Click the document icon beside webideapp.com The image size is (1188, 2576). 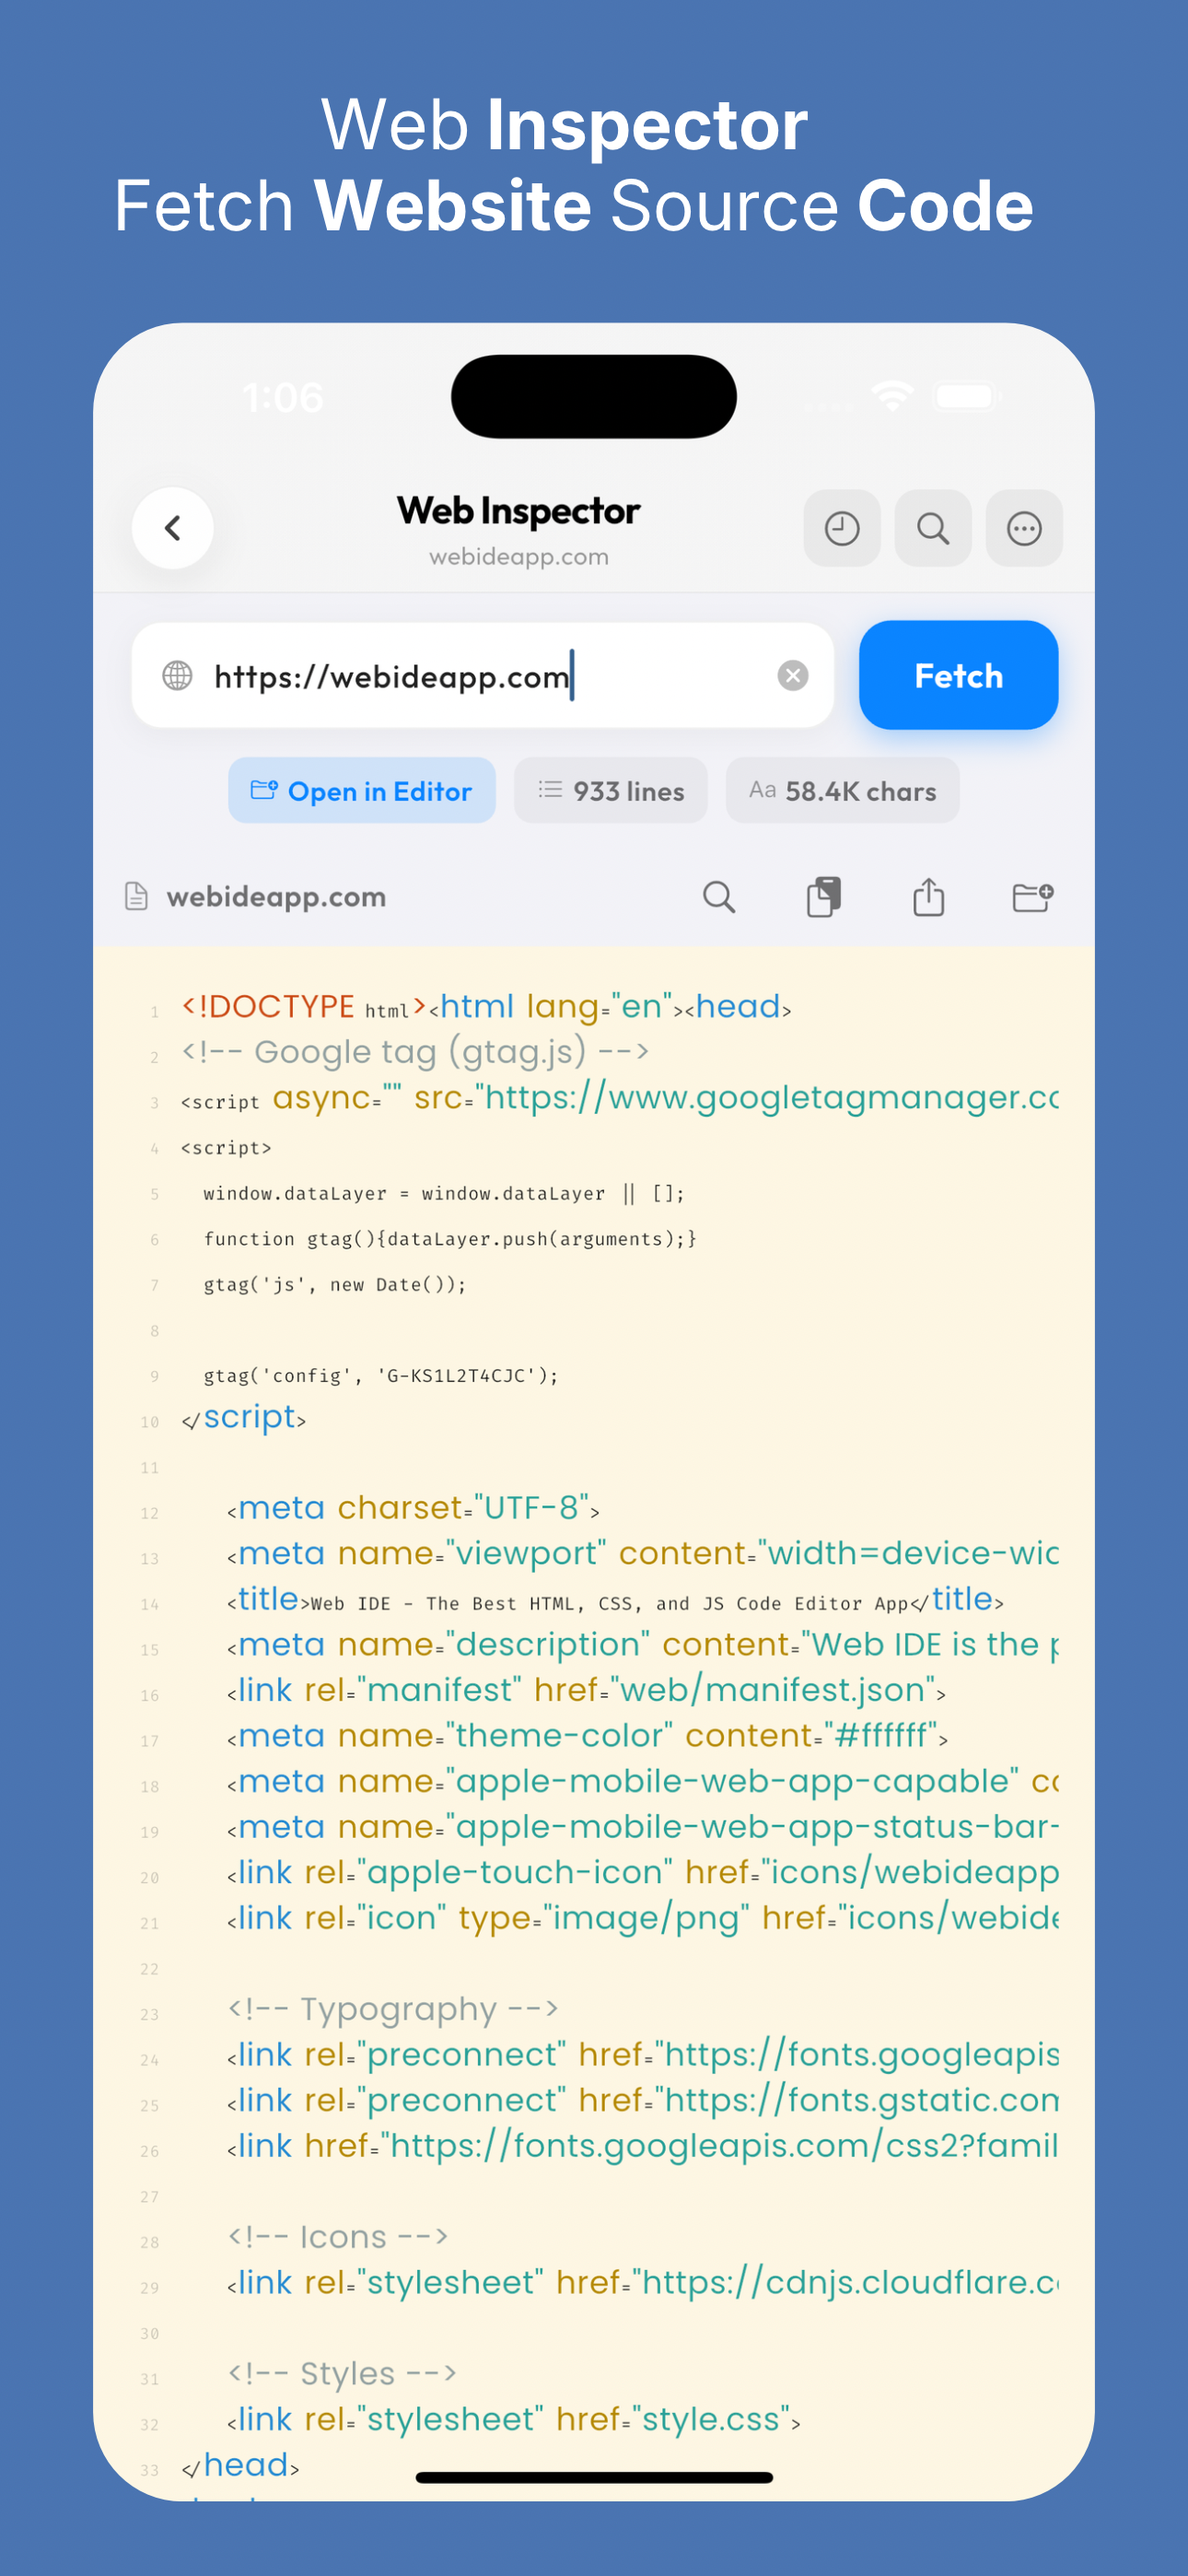tap(136, 897)
